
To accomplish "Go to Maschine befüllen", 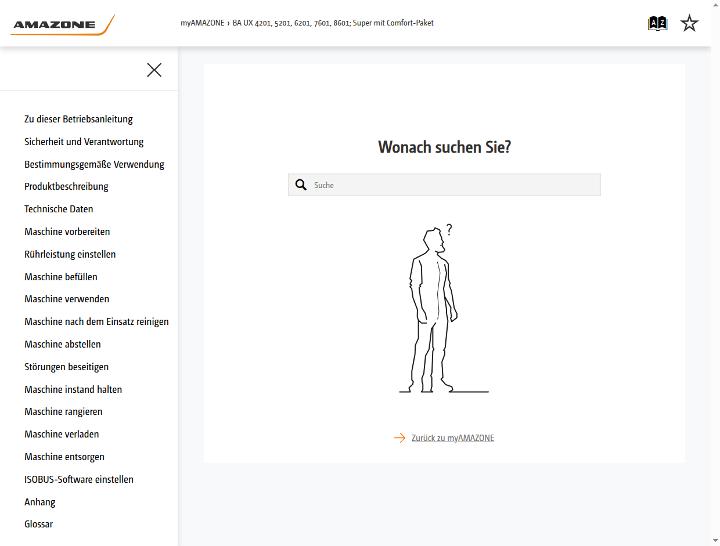I will point(61,276).
